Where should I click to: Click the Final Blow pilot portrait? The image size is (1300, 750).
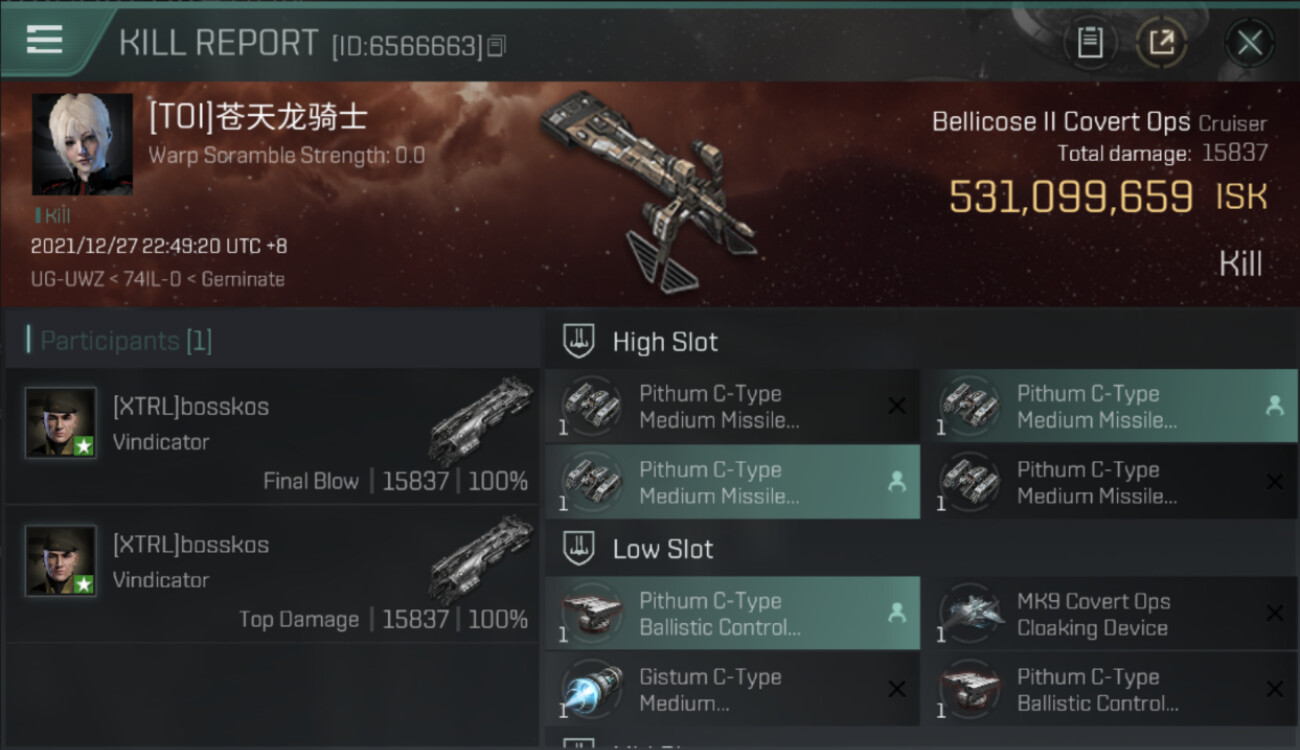pyautogui.click(x=61, y=423)
